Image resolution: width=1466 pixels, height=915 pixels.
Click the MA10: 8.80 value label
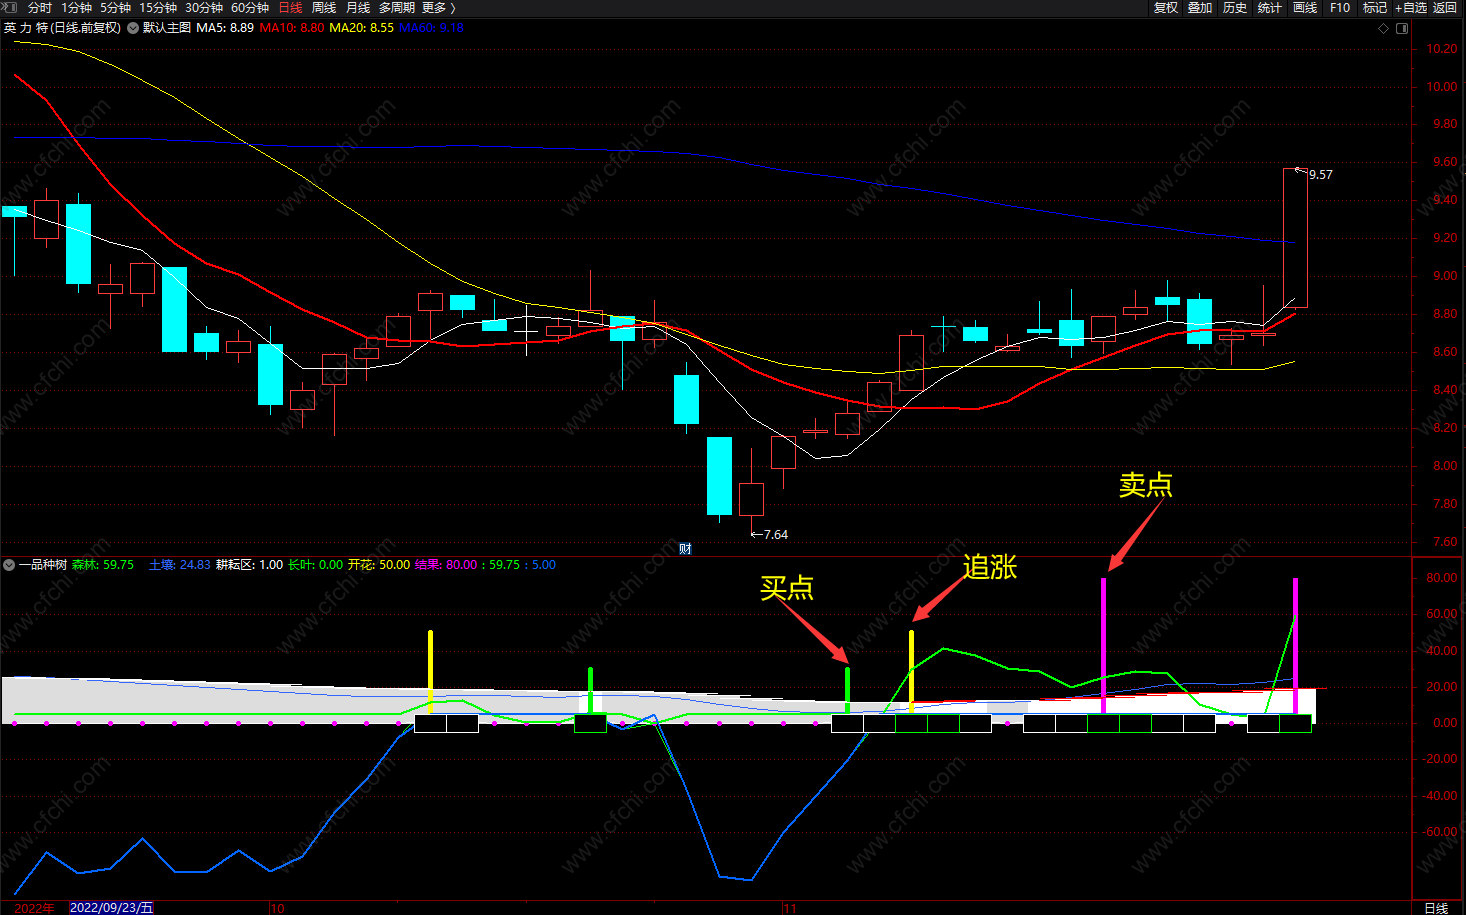coord(292,28)
